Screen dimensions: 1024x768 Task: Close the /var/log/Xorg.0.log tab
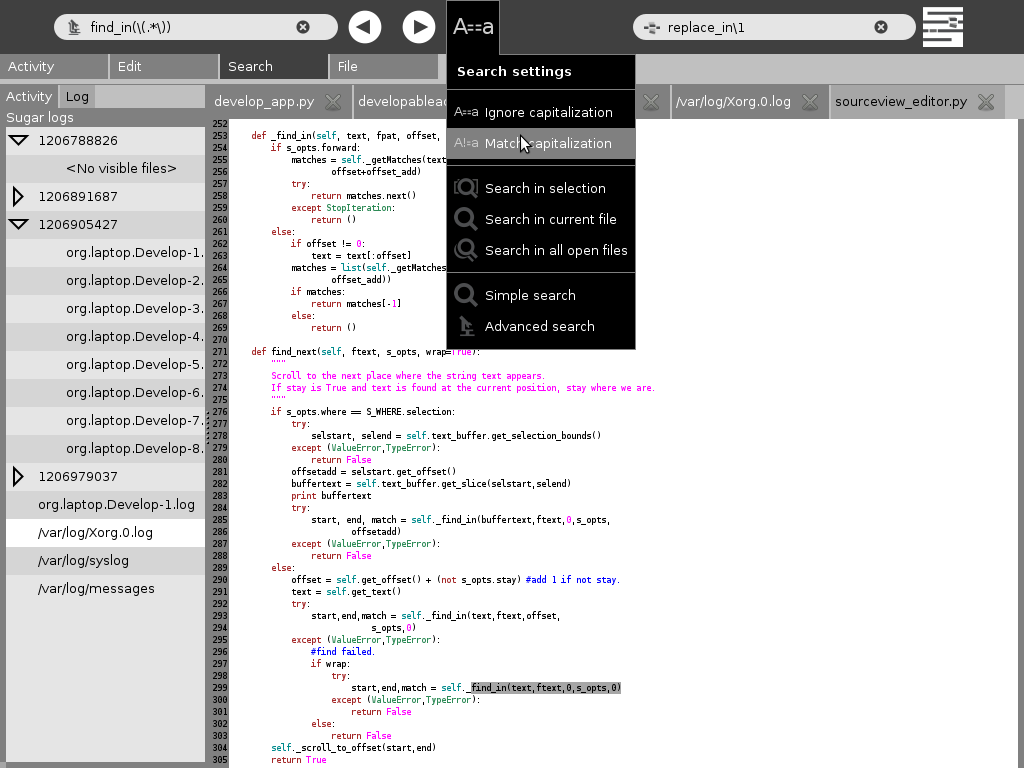click(x=810, y=102)
